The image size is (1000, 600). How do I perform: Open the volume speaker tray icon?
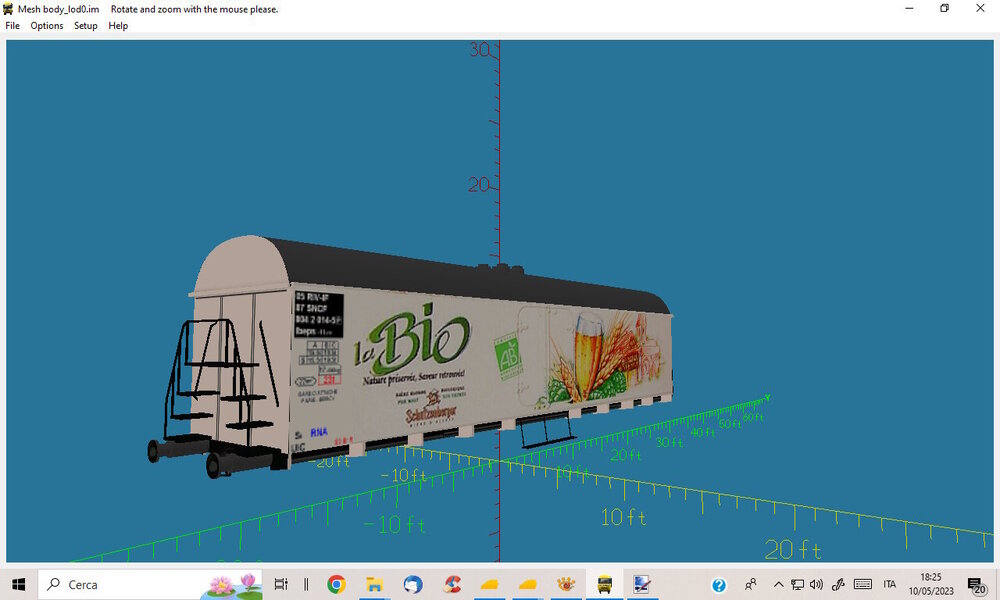point(816,584)
